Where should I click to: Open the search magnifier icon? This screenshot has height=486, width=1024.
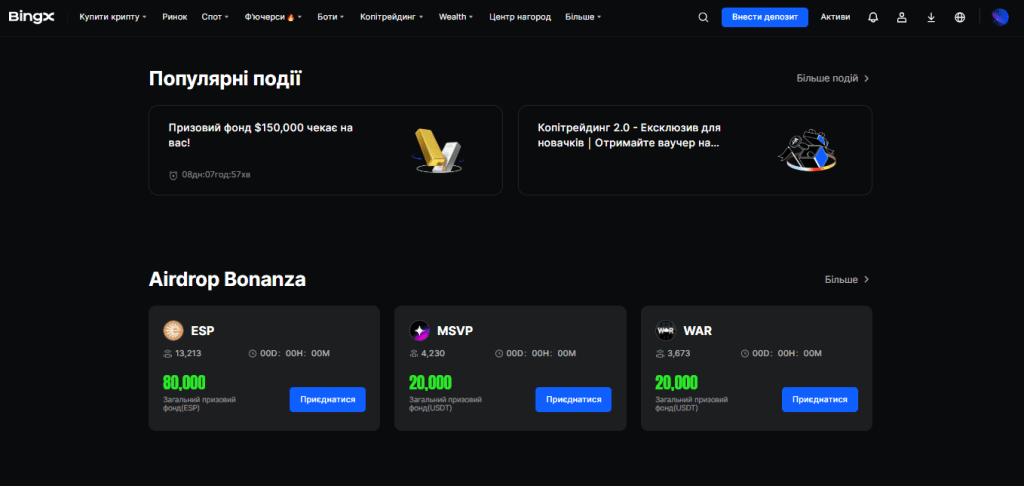click(x=703, y=18)
